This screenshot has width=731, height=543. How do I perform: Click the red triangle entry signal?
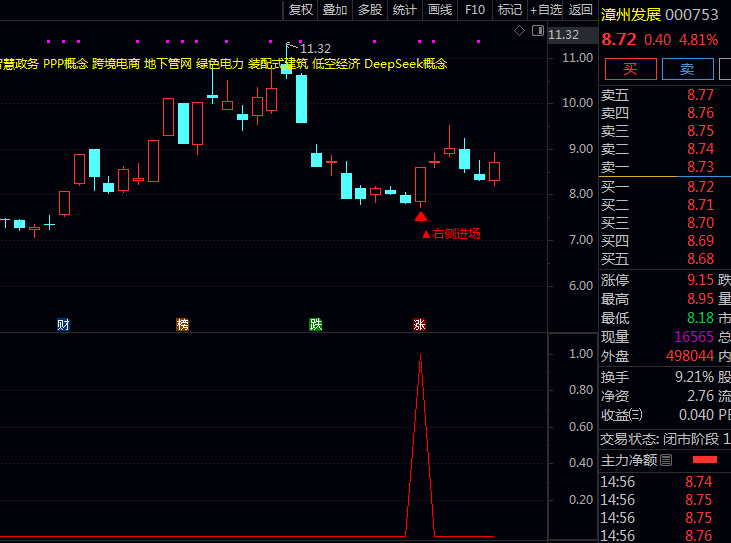(421, 217)
